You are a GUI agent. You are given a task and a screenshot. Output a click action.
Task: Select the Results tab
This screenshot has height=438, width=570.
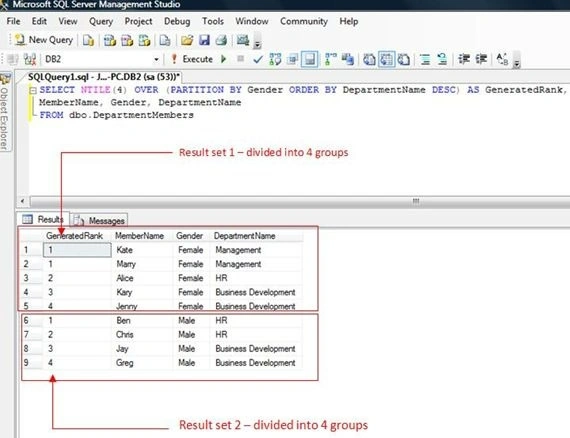(43, 219)
